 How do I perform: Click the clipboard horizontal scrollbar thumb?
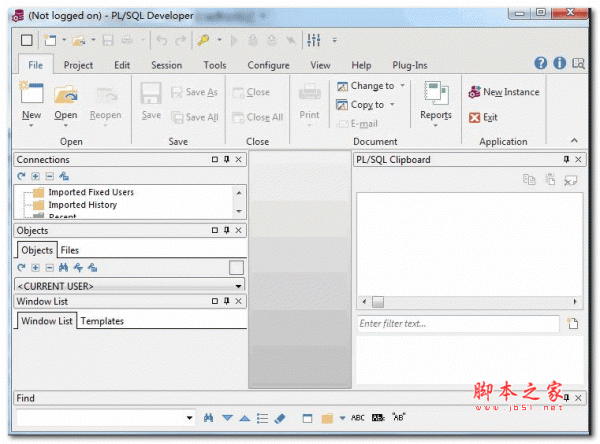coord(378,302)
